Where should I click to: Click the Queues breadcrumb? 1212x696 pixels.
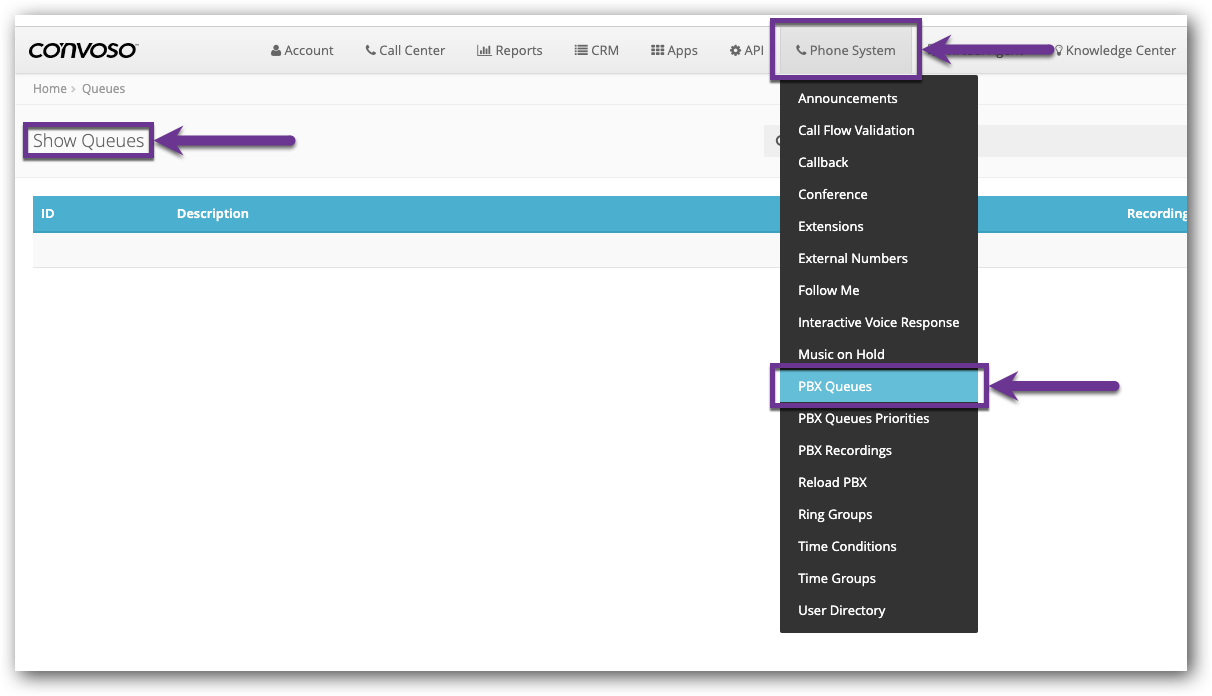click(103, 88)
